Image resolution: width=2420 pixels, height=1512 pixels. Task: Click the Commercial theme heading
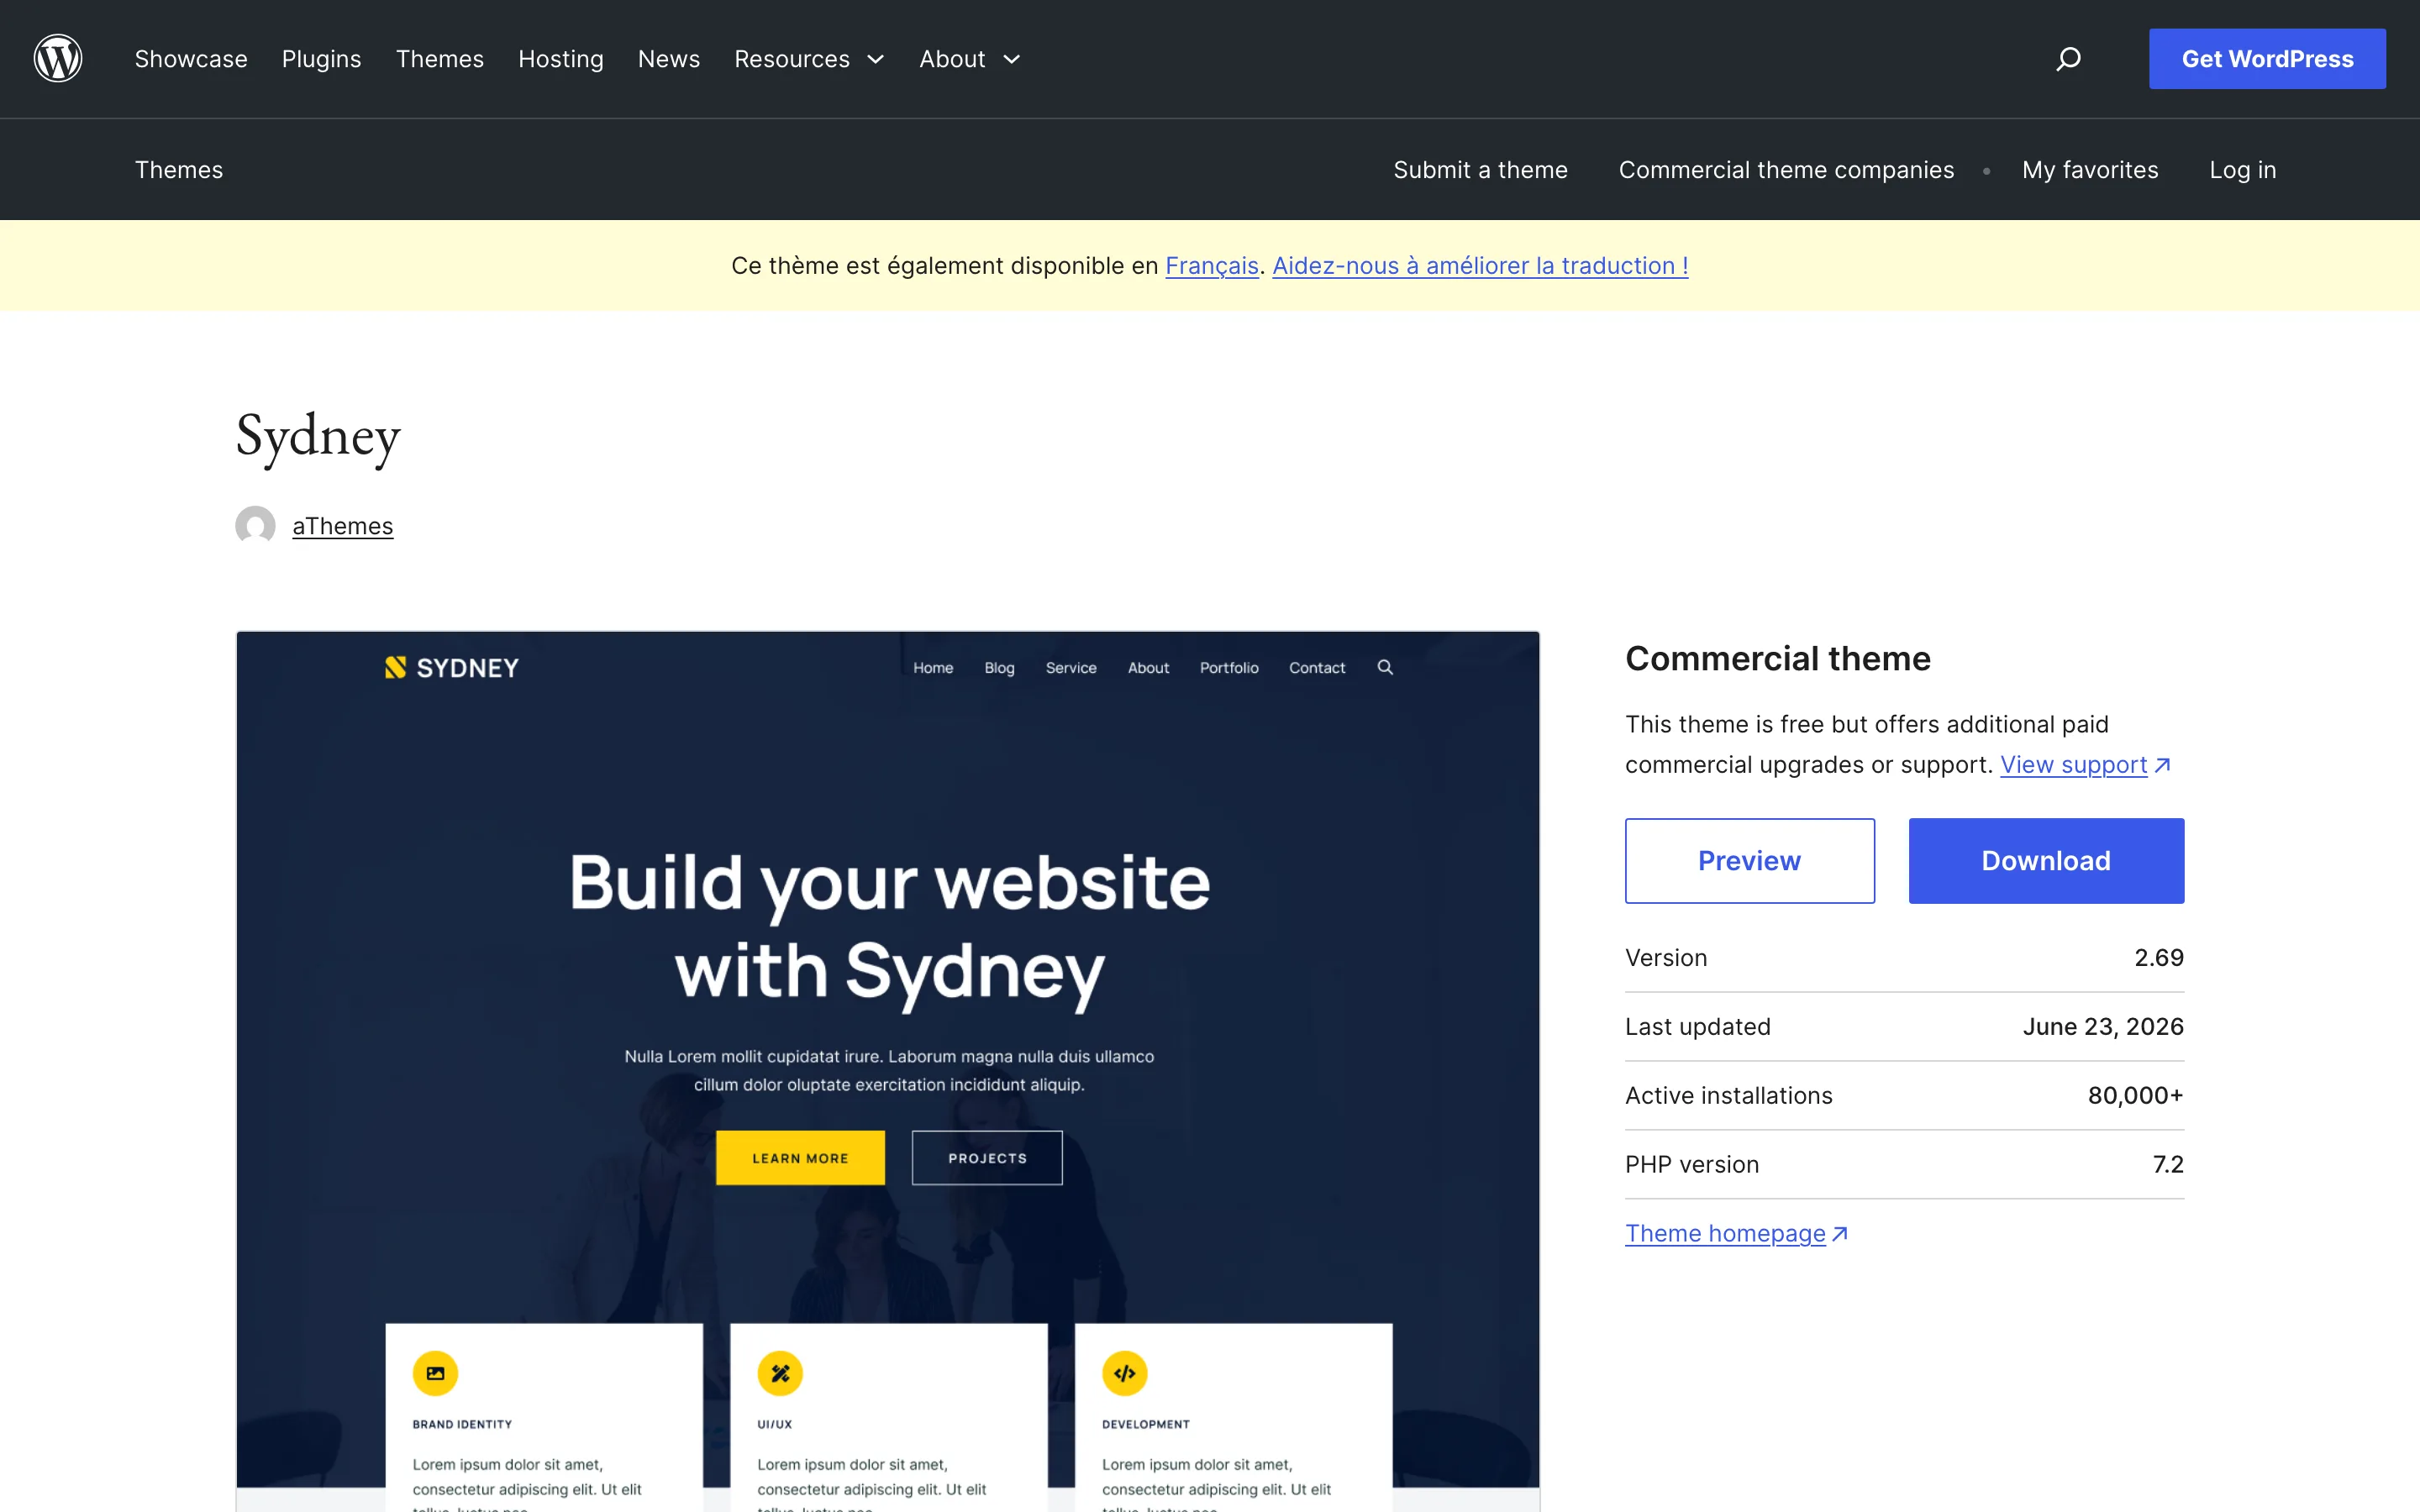point(1778,659)
